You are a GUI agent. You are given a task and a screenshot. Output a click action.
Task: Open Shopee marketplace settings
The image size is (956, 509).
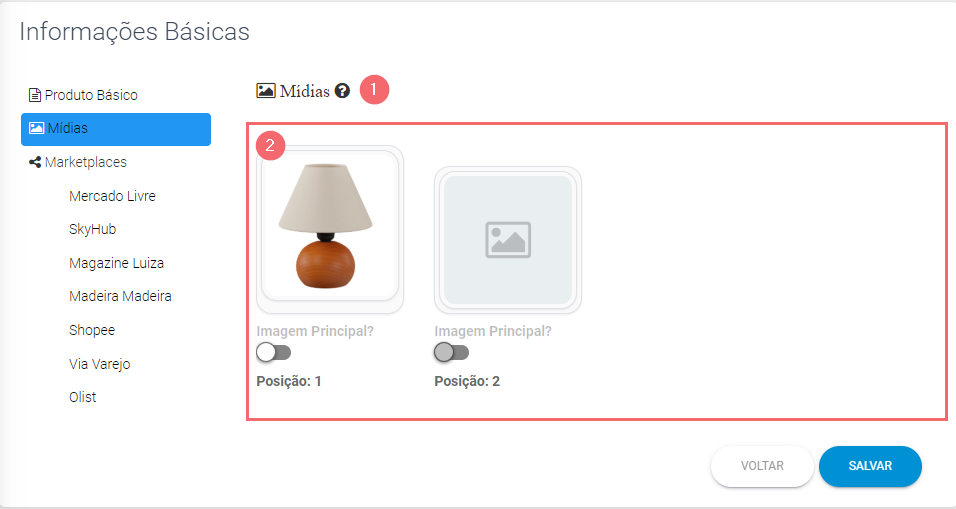(x=92, y=330)
